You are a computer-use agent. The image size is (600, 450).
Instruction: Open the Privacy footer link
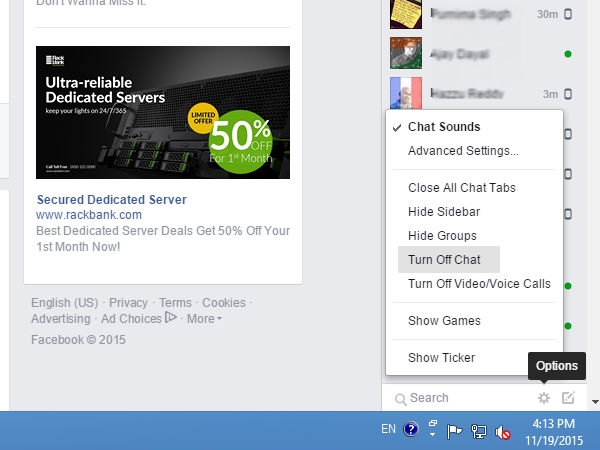click(128, 303)
